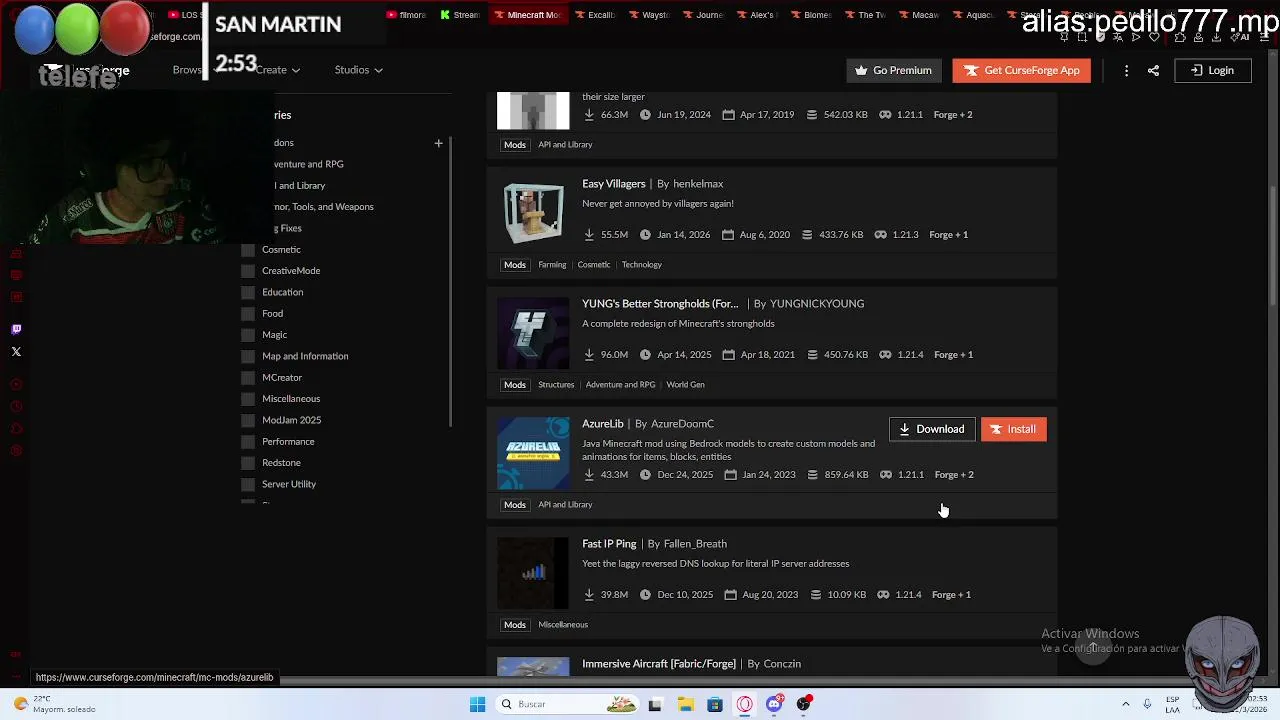Viewport: 1280px width, 720px height.
Task: Check the Redstone category checkbox
Action: (x=248, y=463)
